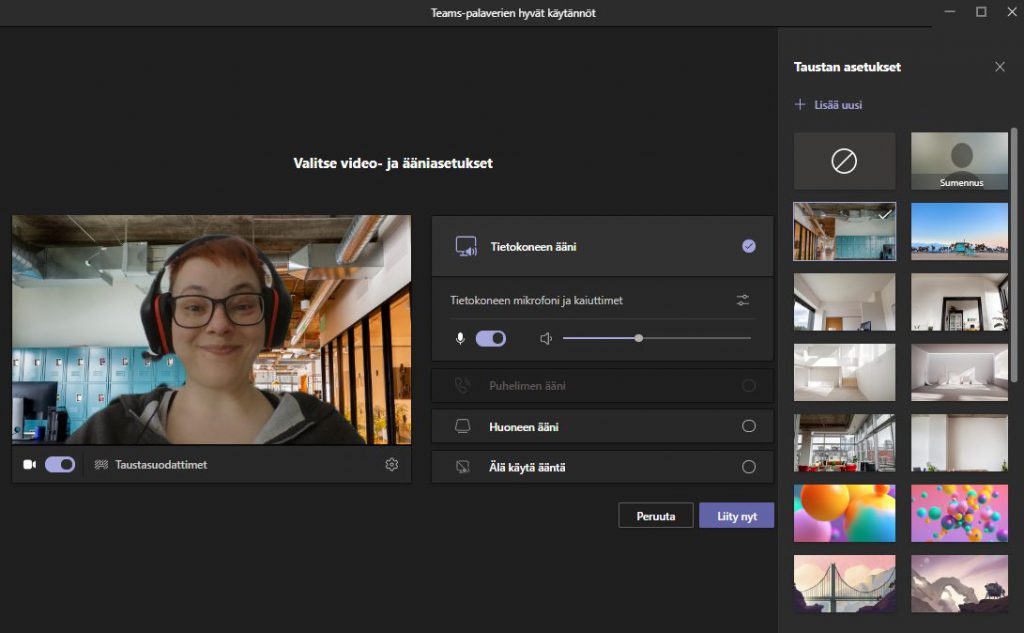Select the office lockers background thumbnail
The image size is (1024, 633).
coord(844,231)
